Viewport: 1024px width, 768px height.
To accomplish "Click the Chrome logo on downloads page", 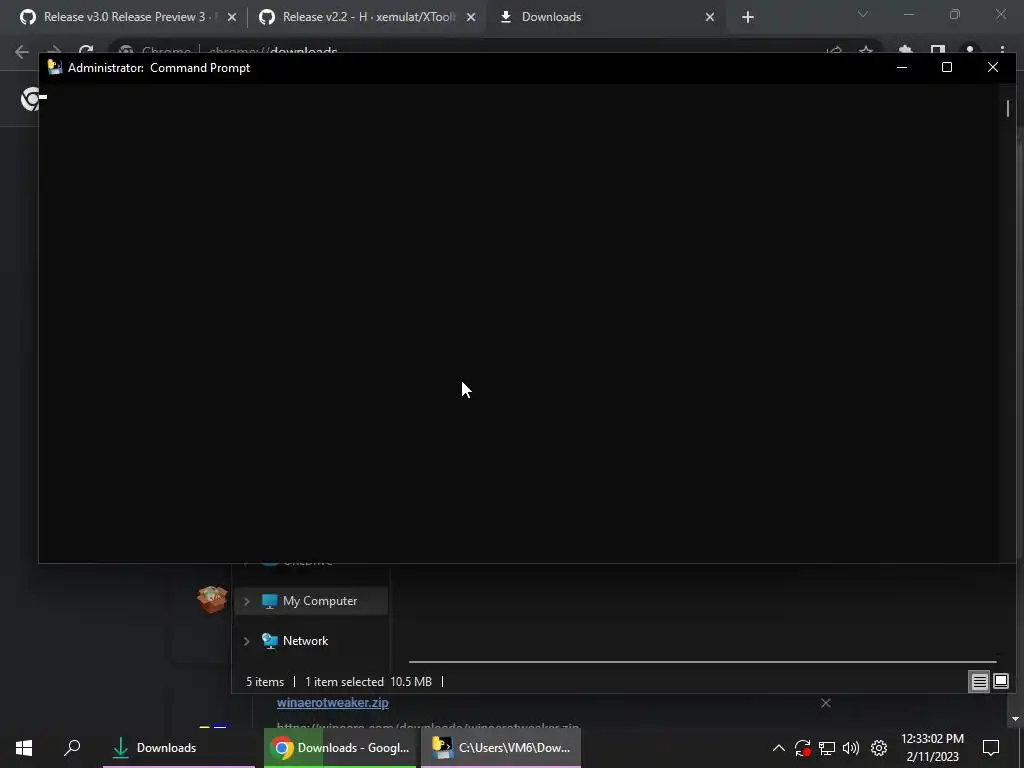I will 30,99.
